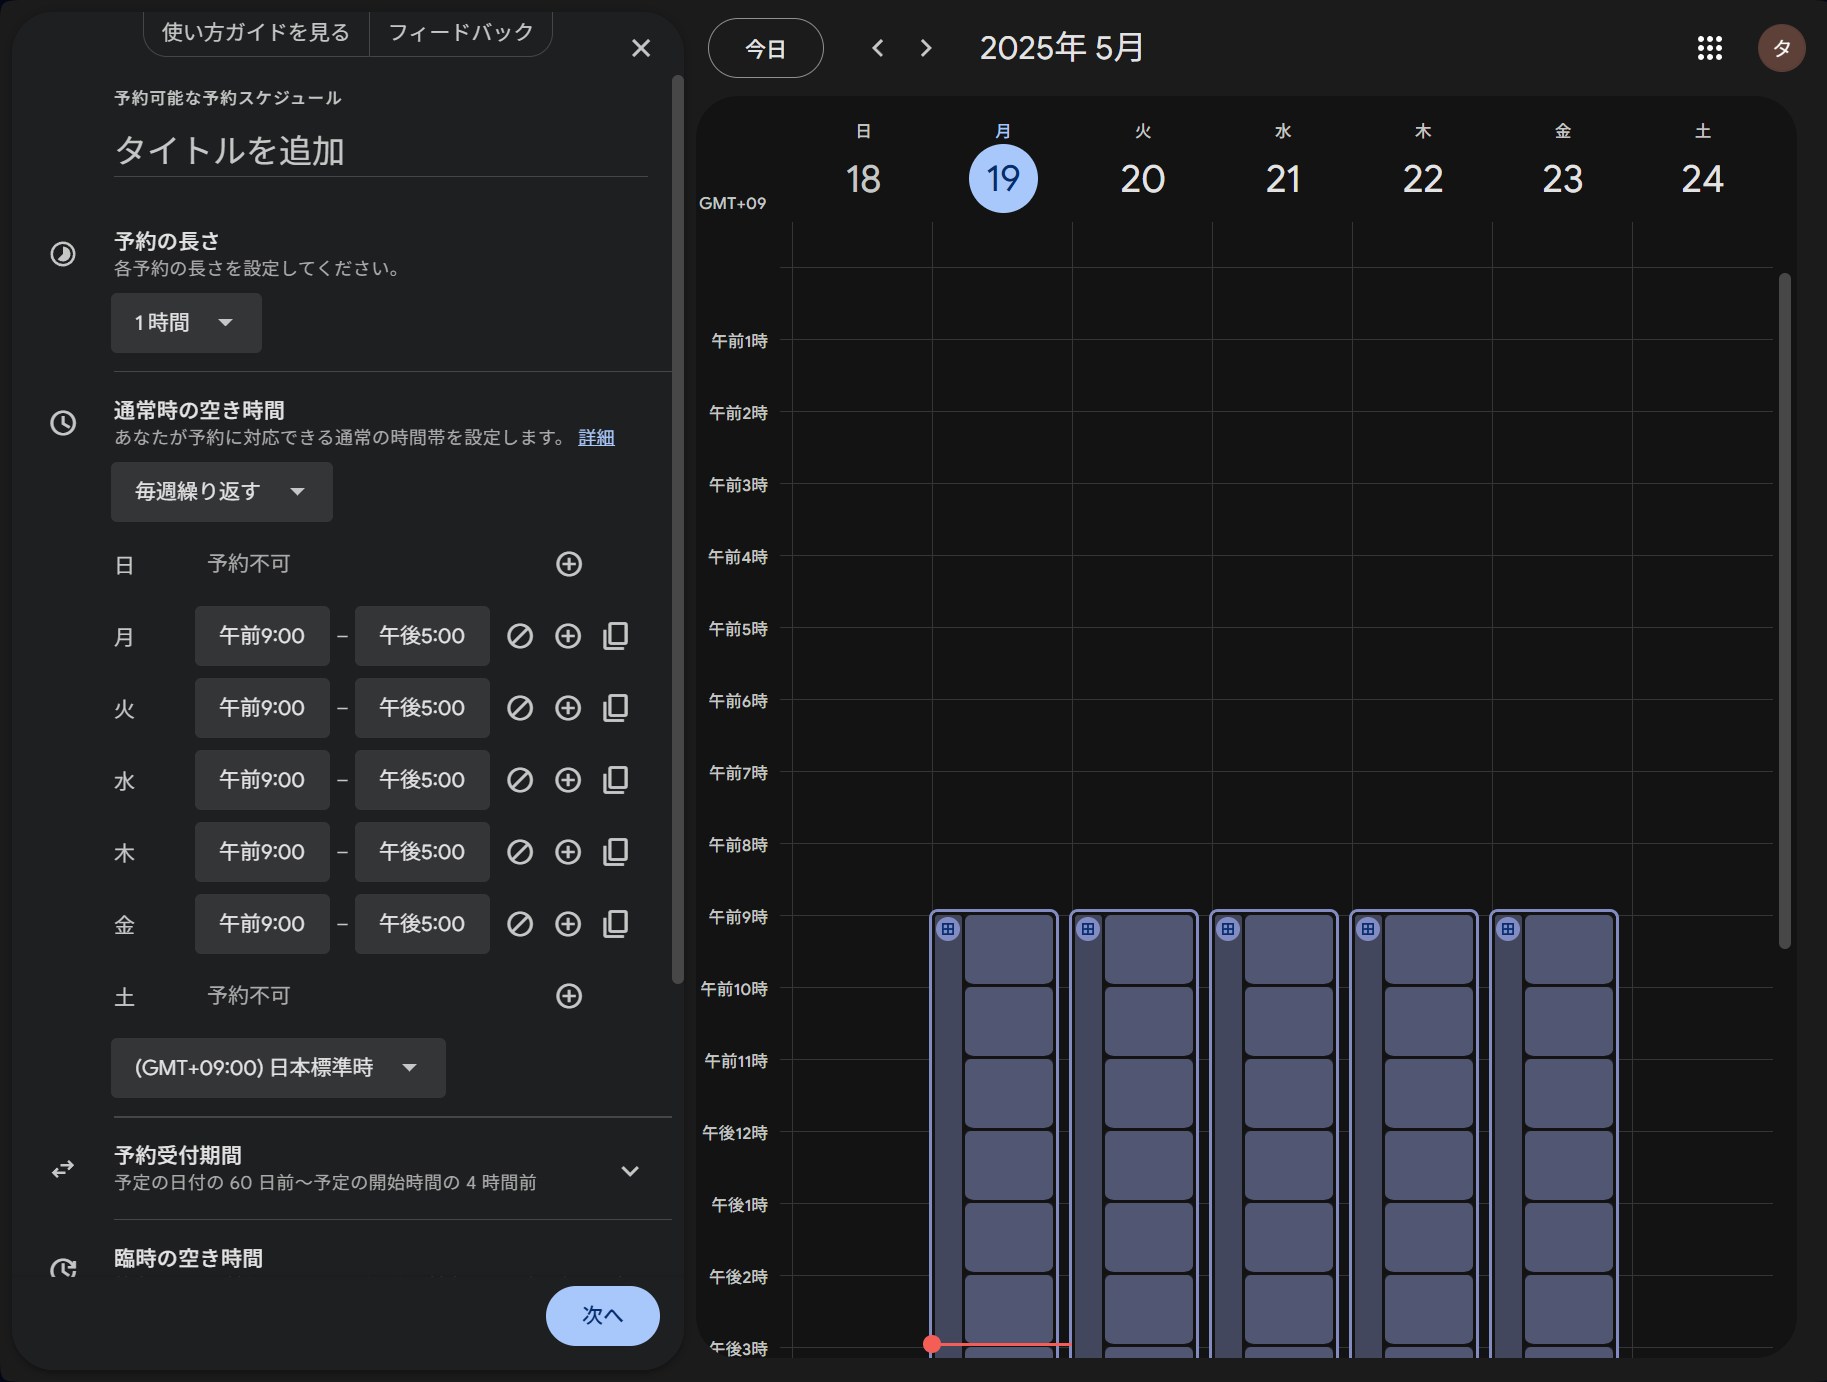Screen dimensions: 1827x1382
Task: Add availability period for Sunday (日)
Action: 569,564
